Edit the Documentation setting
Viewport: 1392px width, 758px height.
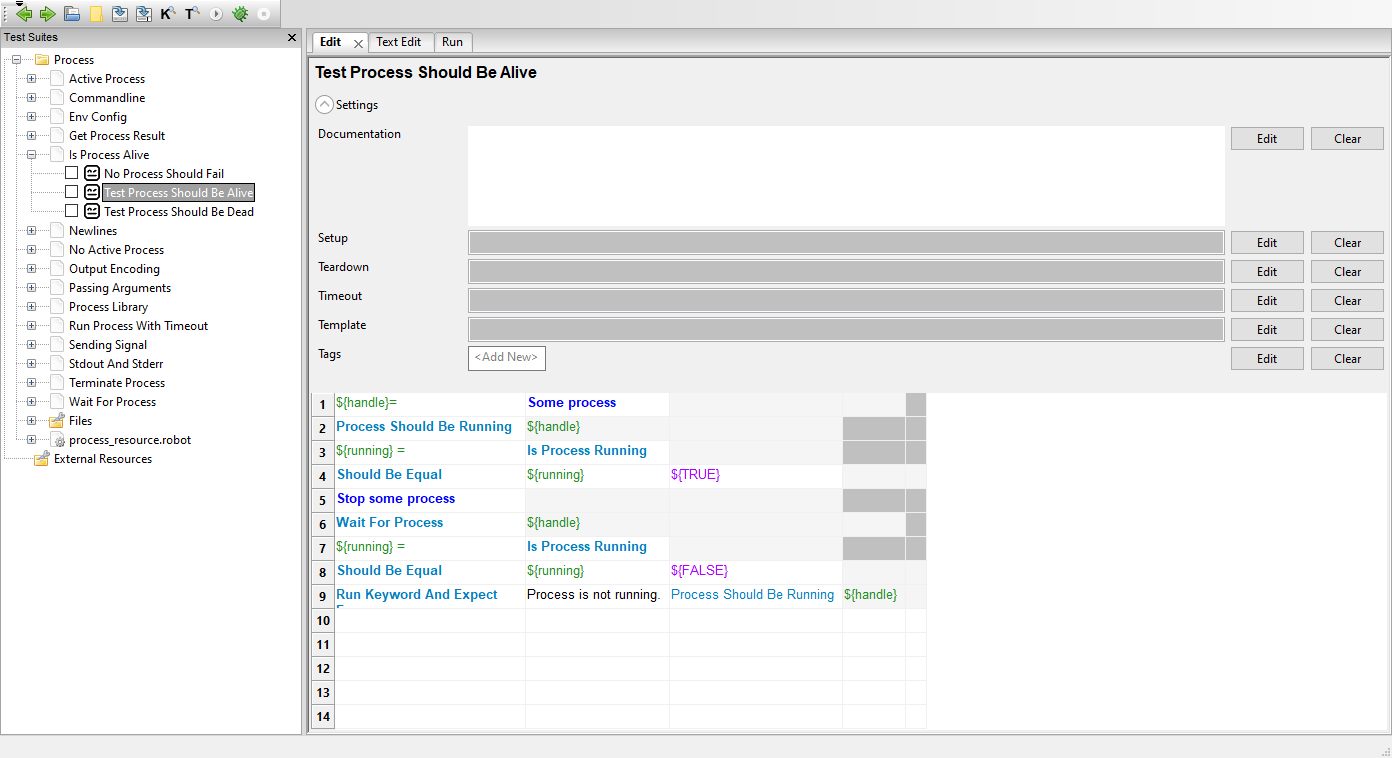point(1267,139)
